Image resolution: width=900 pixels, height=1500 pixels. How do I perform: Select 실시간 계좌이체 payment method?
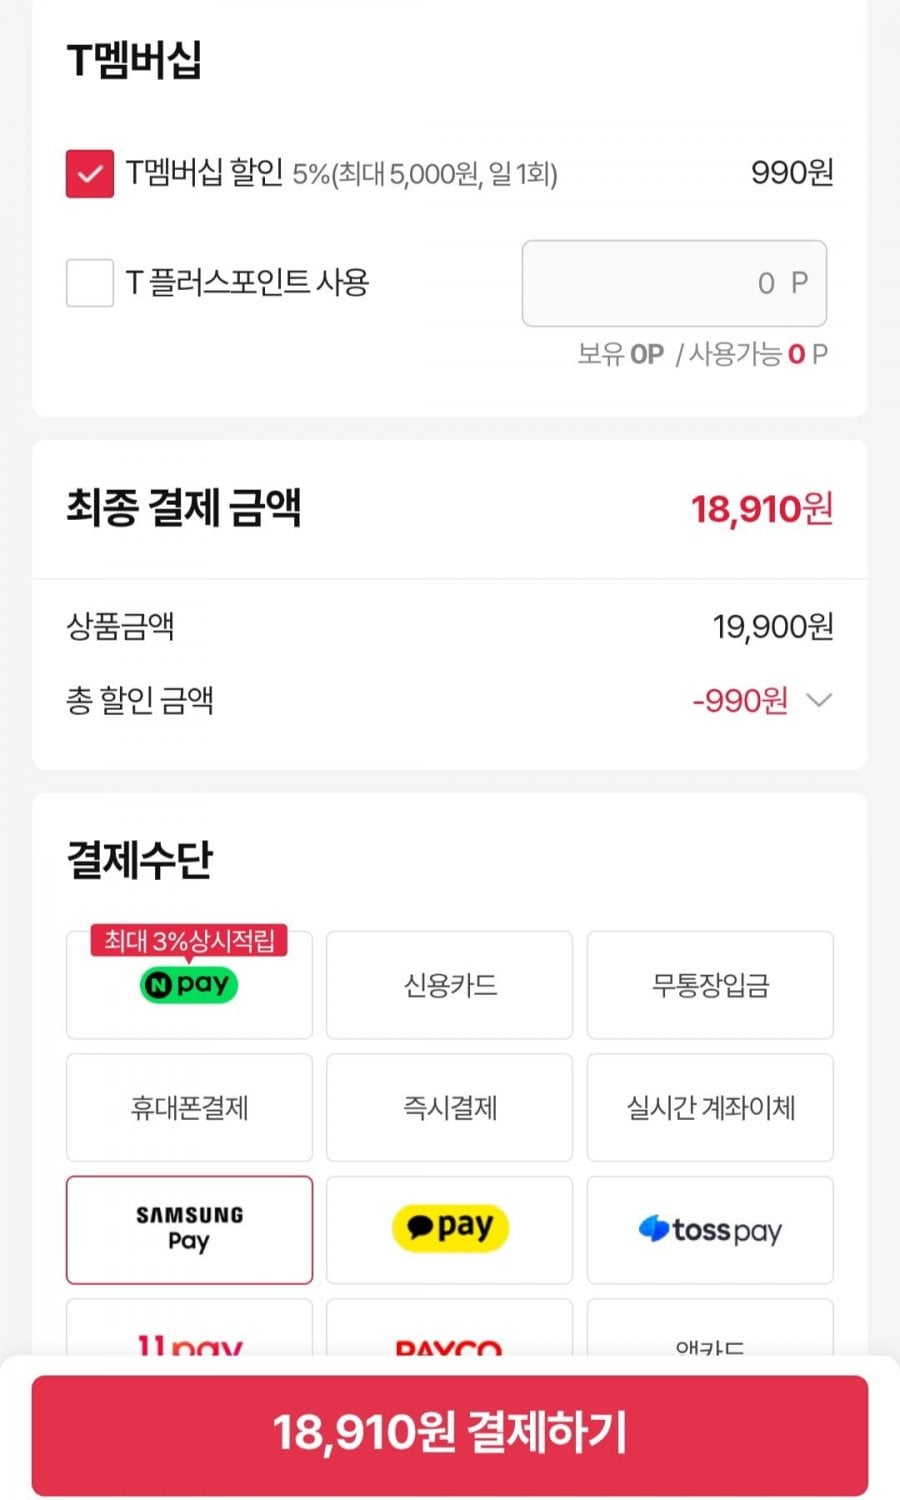[709, 1107]
